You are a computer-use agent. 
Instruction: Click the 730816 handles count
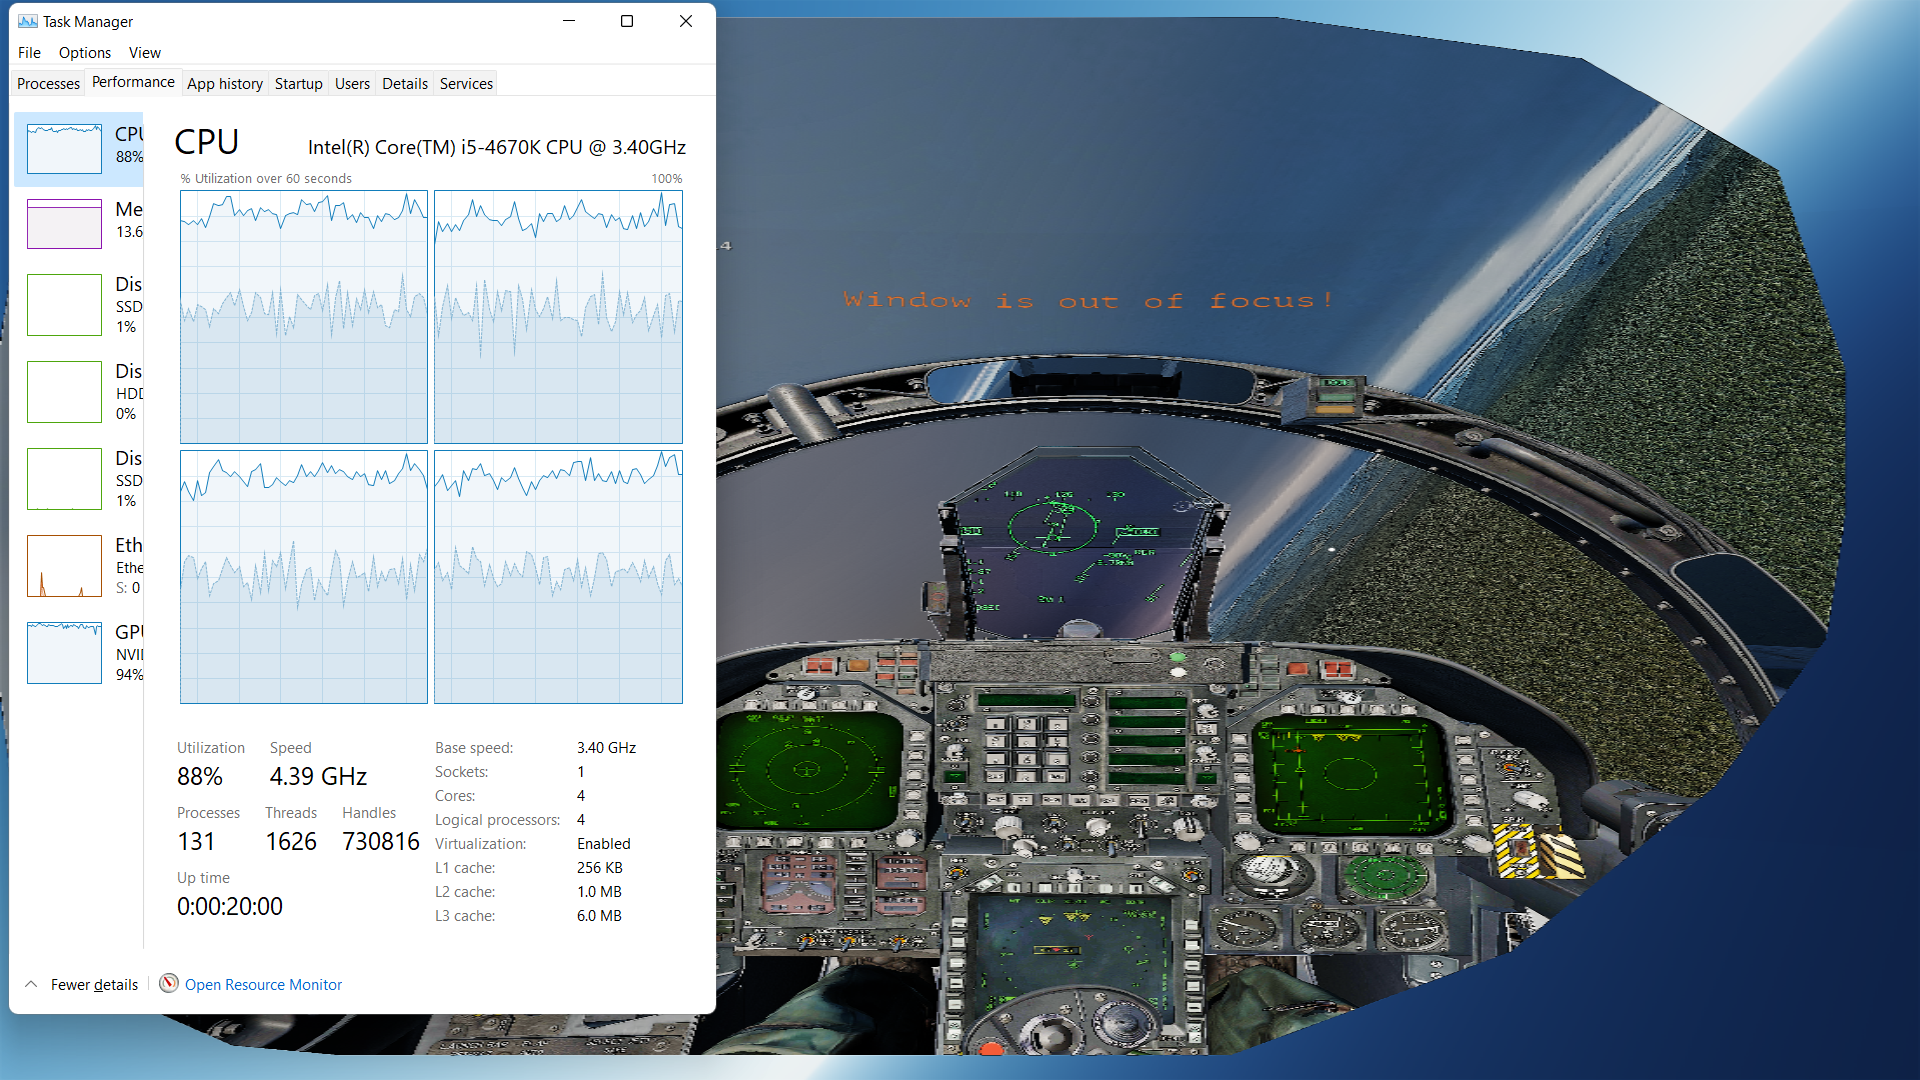(381, 842)
